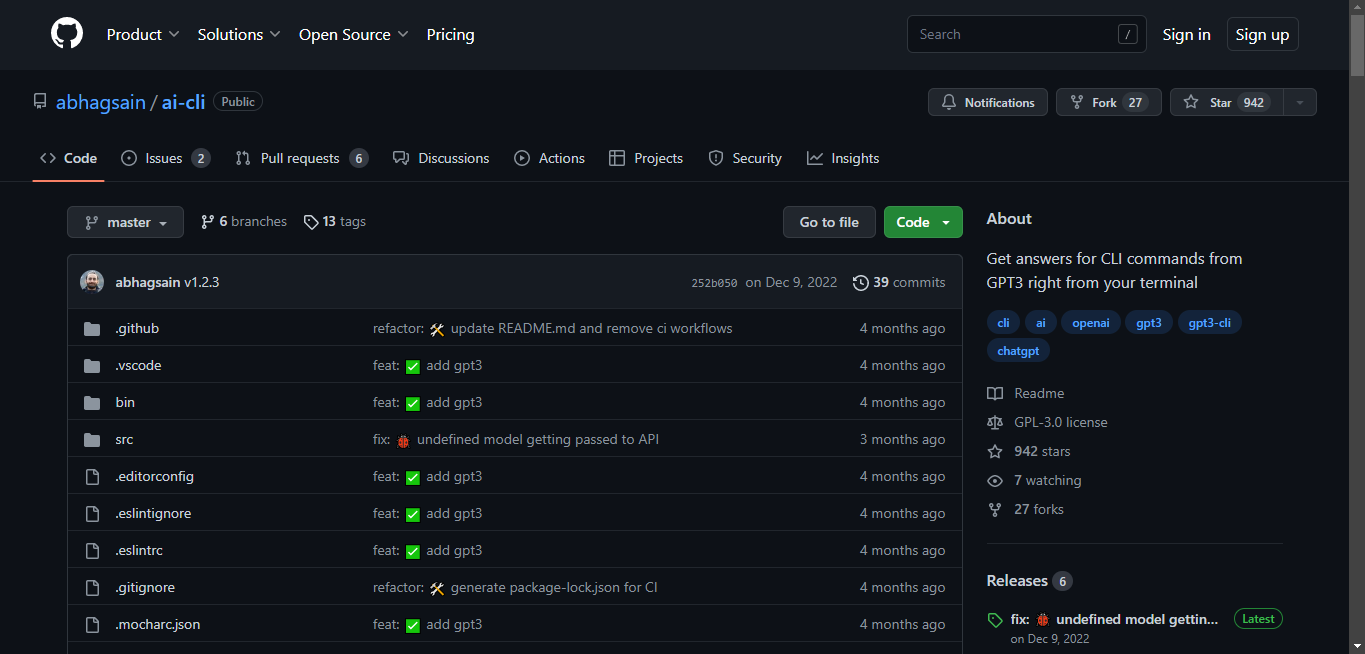The height and width of the screenshot is (654, 1365).
Task: Click the .editorconfig file icon
Action: (93, 477)
